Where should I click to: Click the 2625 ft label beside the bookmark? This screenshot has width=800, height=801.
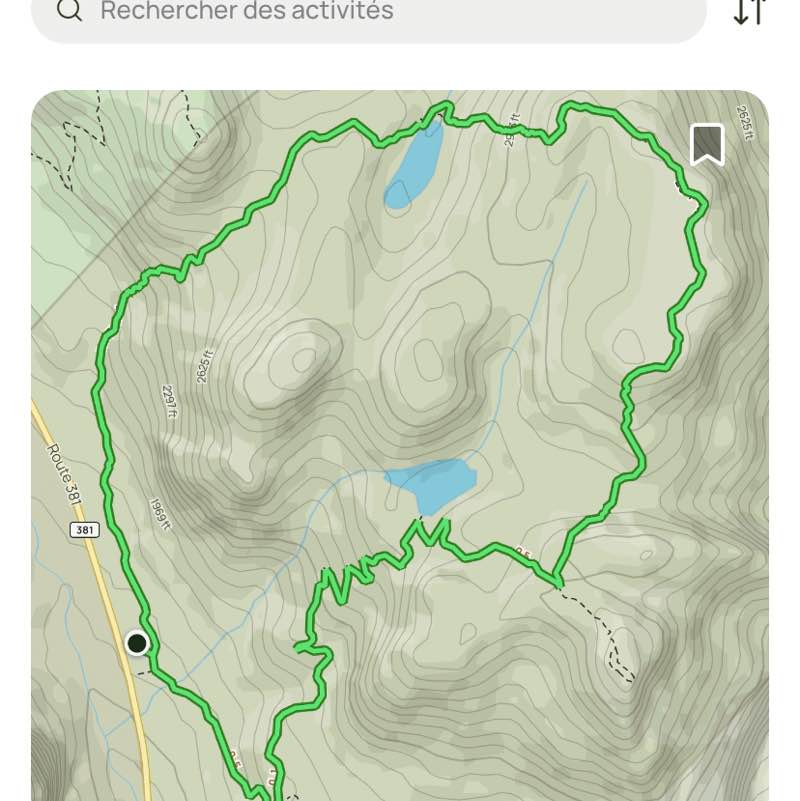[745, 123]
